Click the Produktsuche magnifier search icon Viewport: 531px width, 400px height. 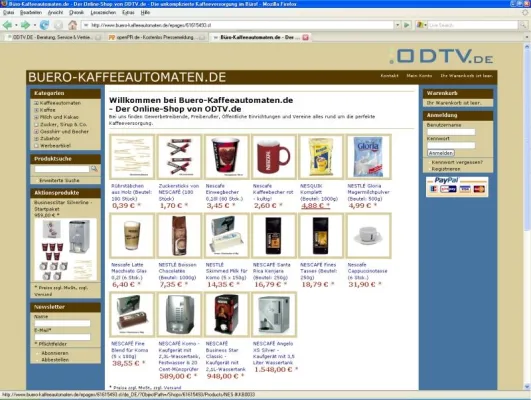tap(94, 168)
